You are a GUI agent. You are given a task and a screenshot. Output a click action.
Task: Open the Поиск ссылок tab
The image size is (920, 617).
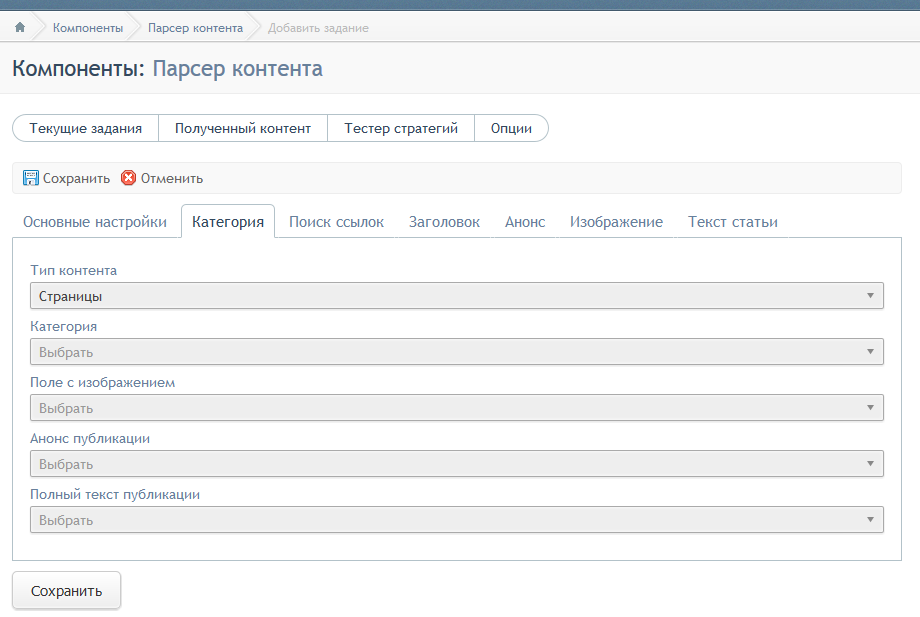pyautogui.click(x=336, y=222)
